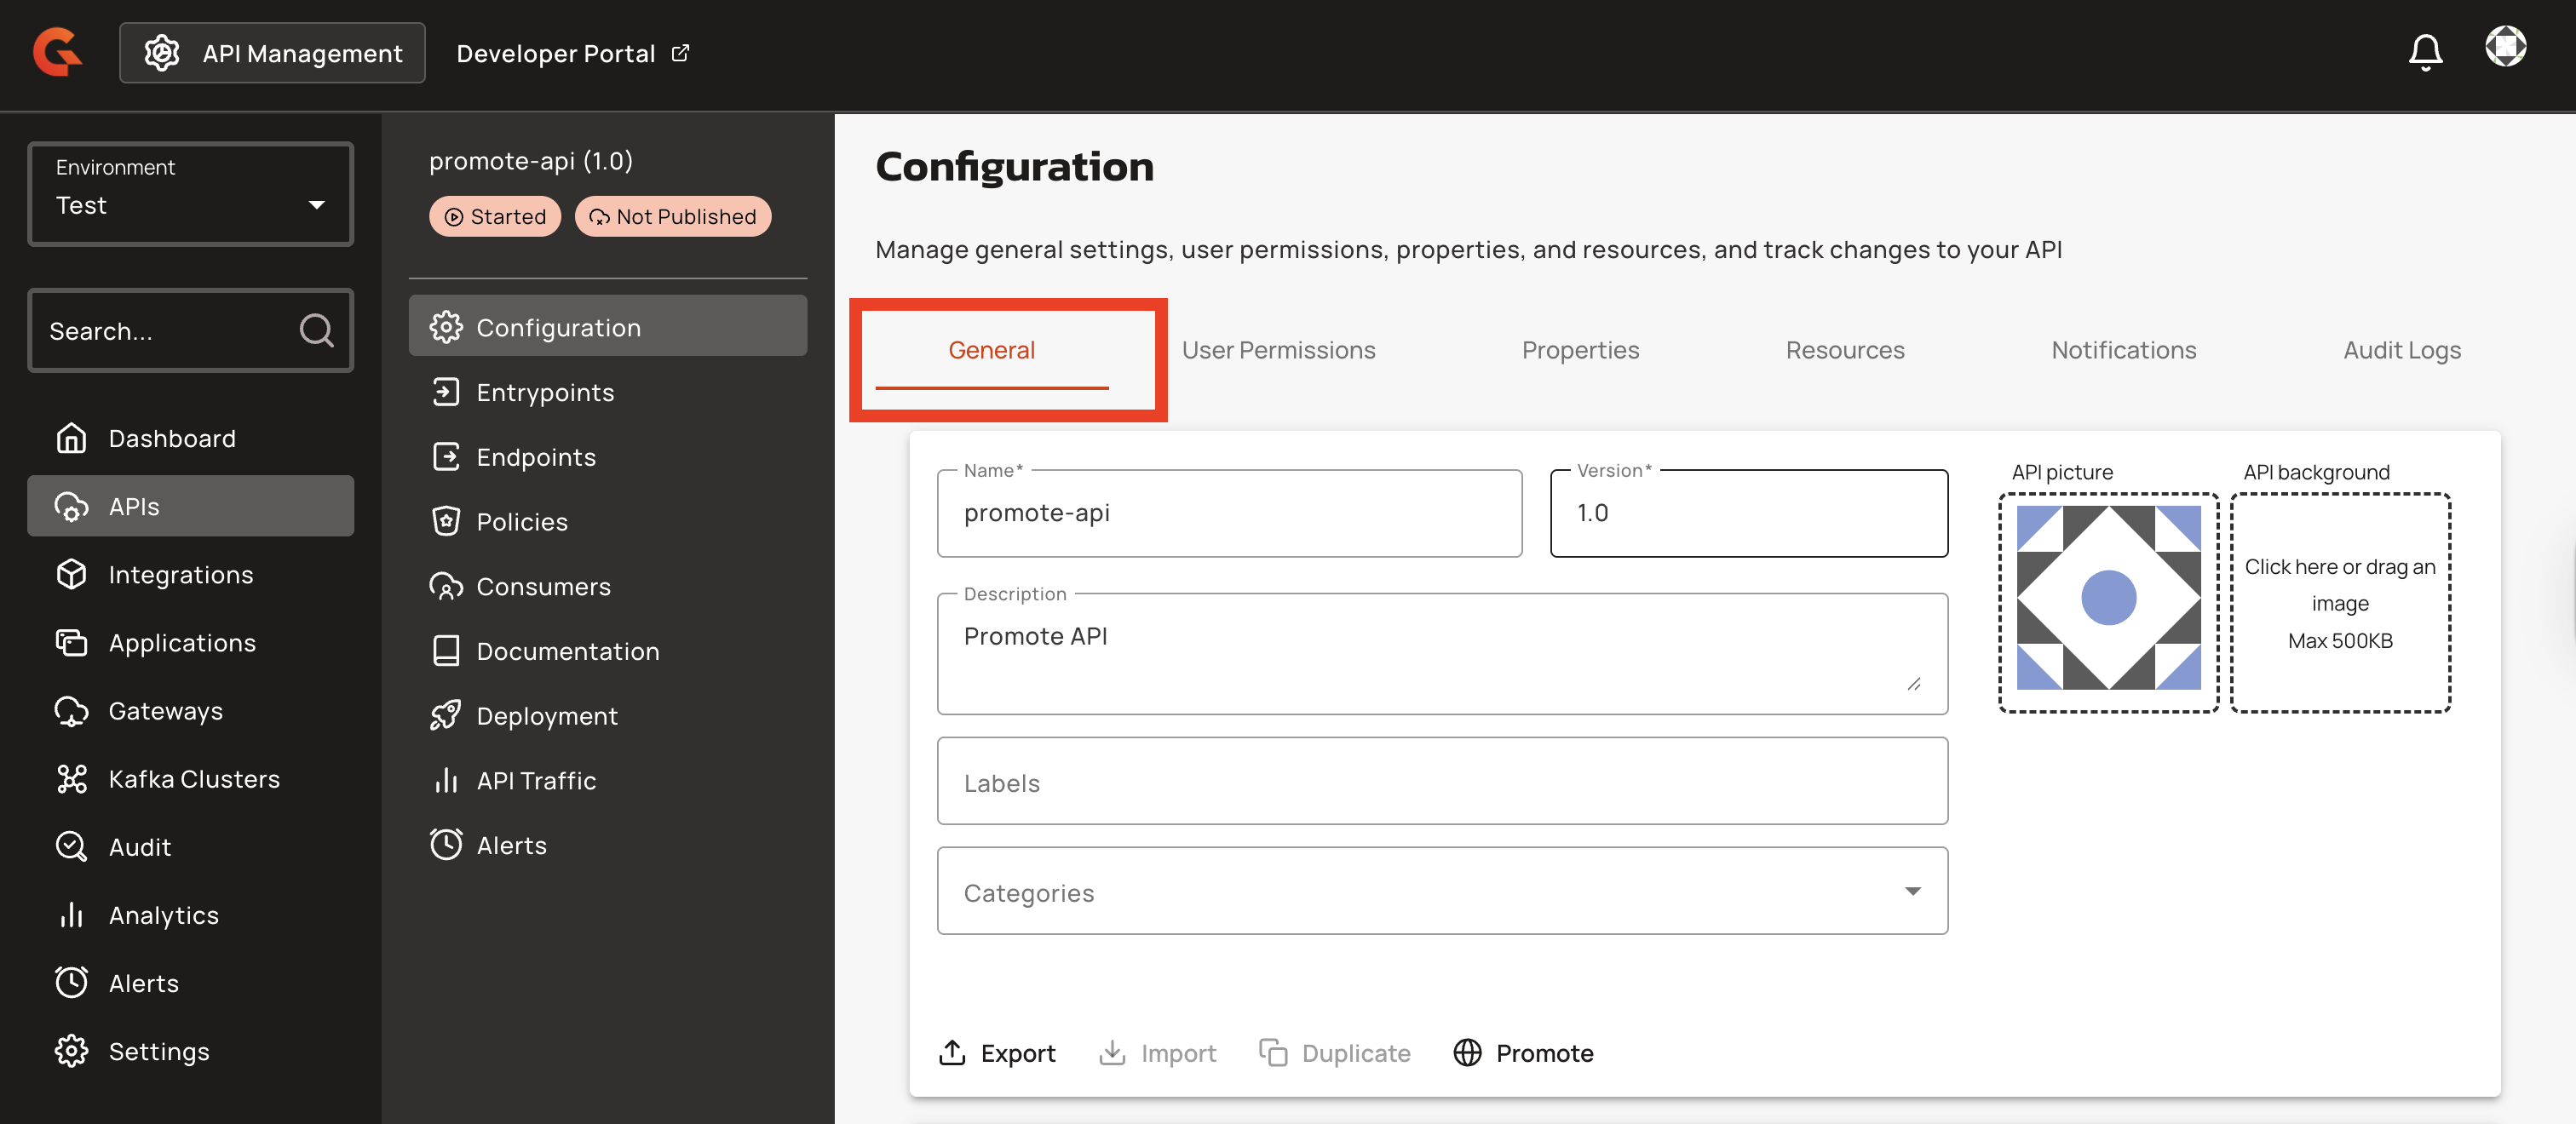This screenshot has height=1124, width=2576.
Task: Open the Deployment rocket item
Action: (x=546, y=716)
